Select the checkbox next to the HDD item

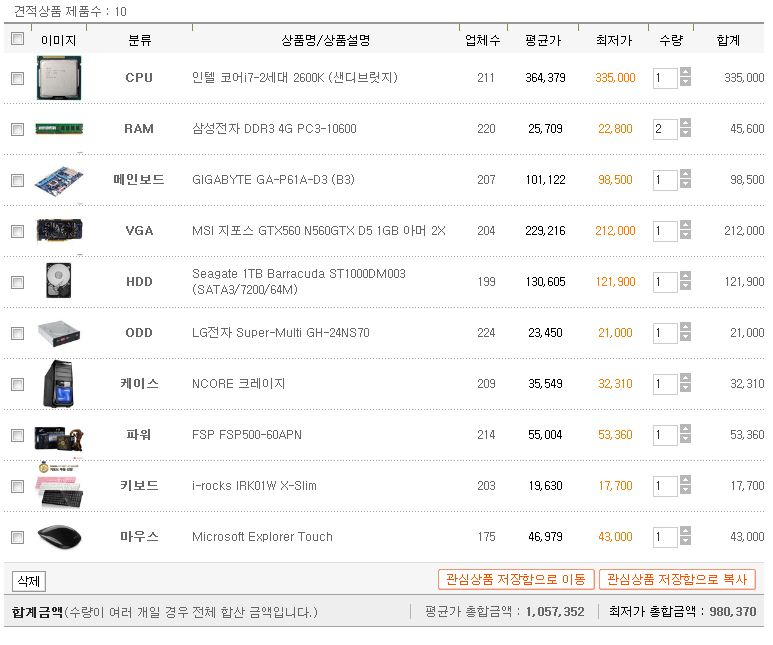coord(18,283)
